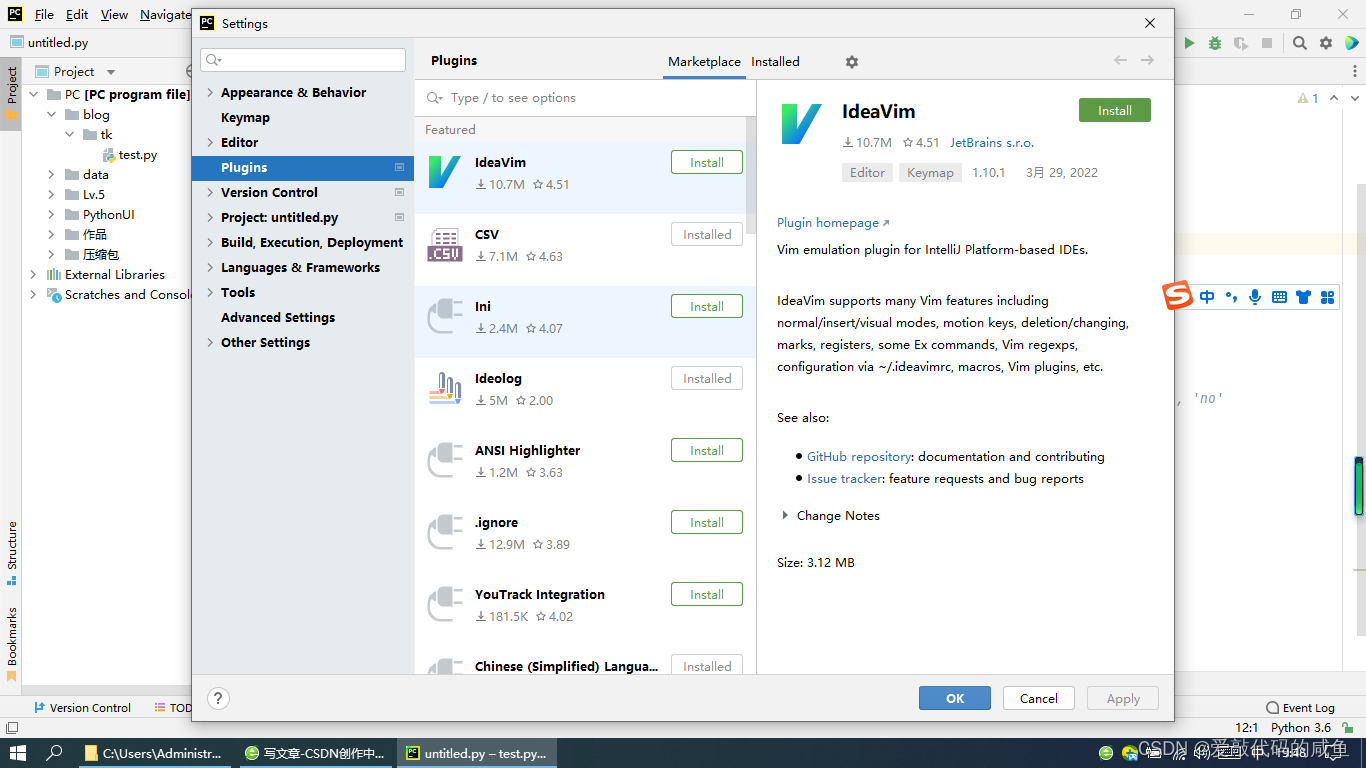Click the forward arrow in Settings header

pyautogui.click(x=1147, y=61)
